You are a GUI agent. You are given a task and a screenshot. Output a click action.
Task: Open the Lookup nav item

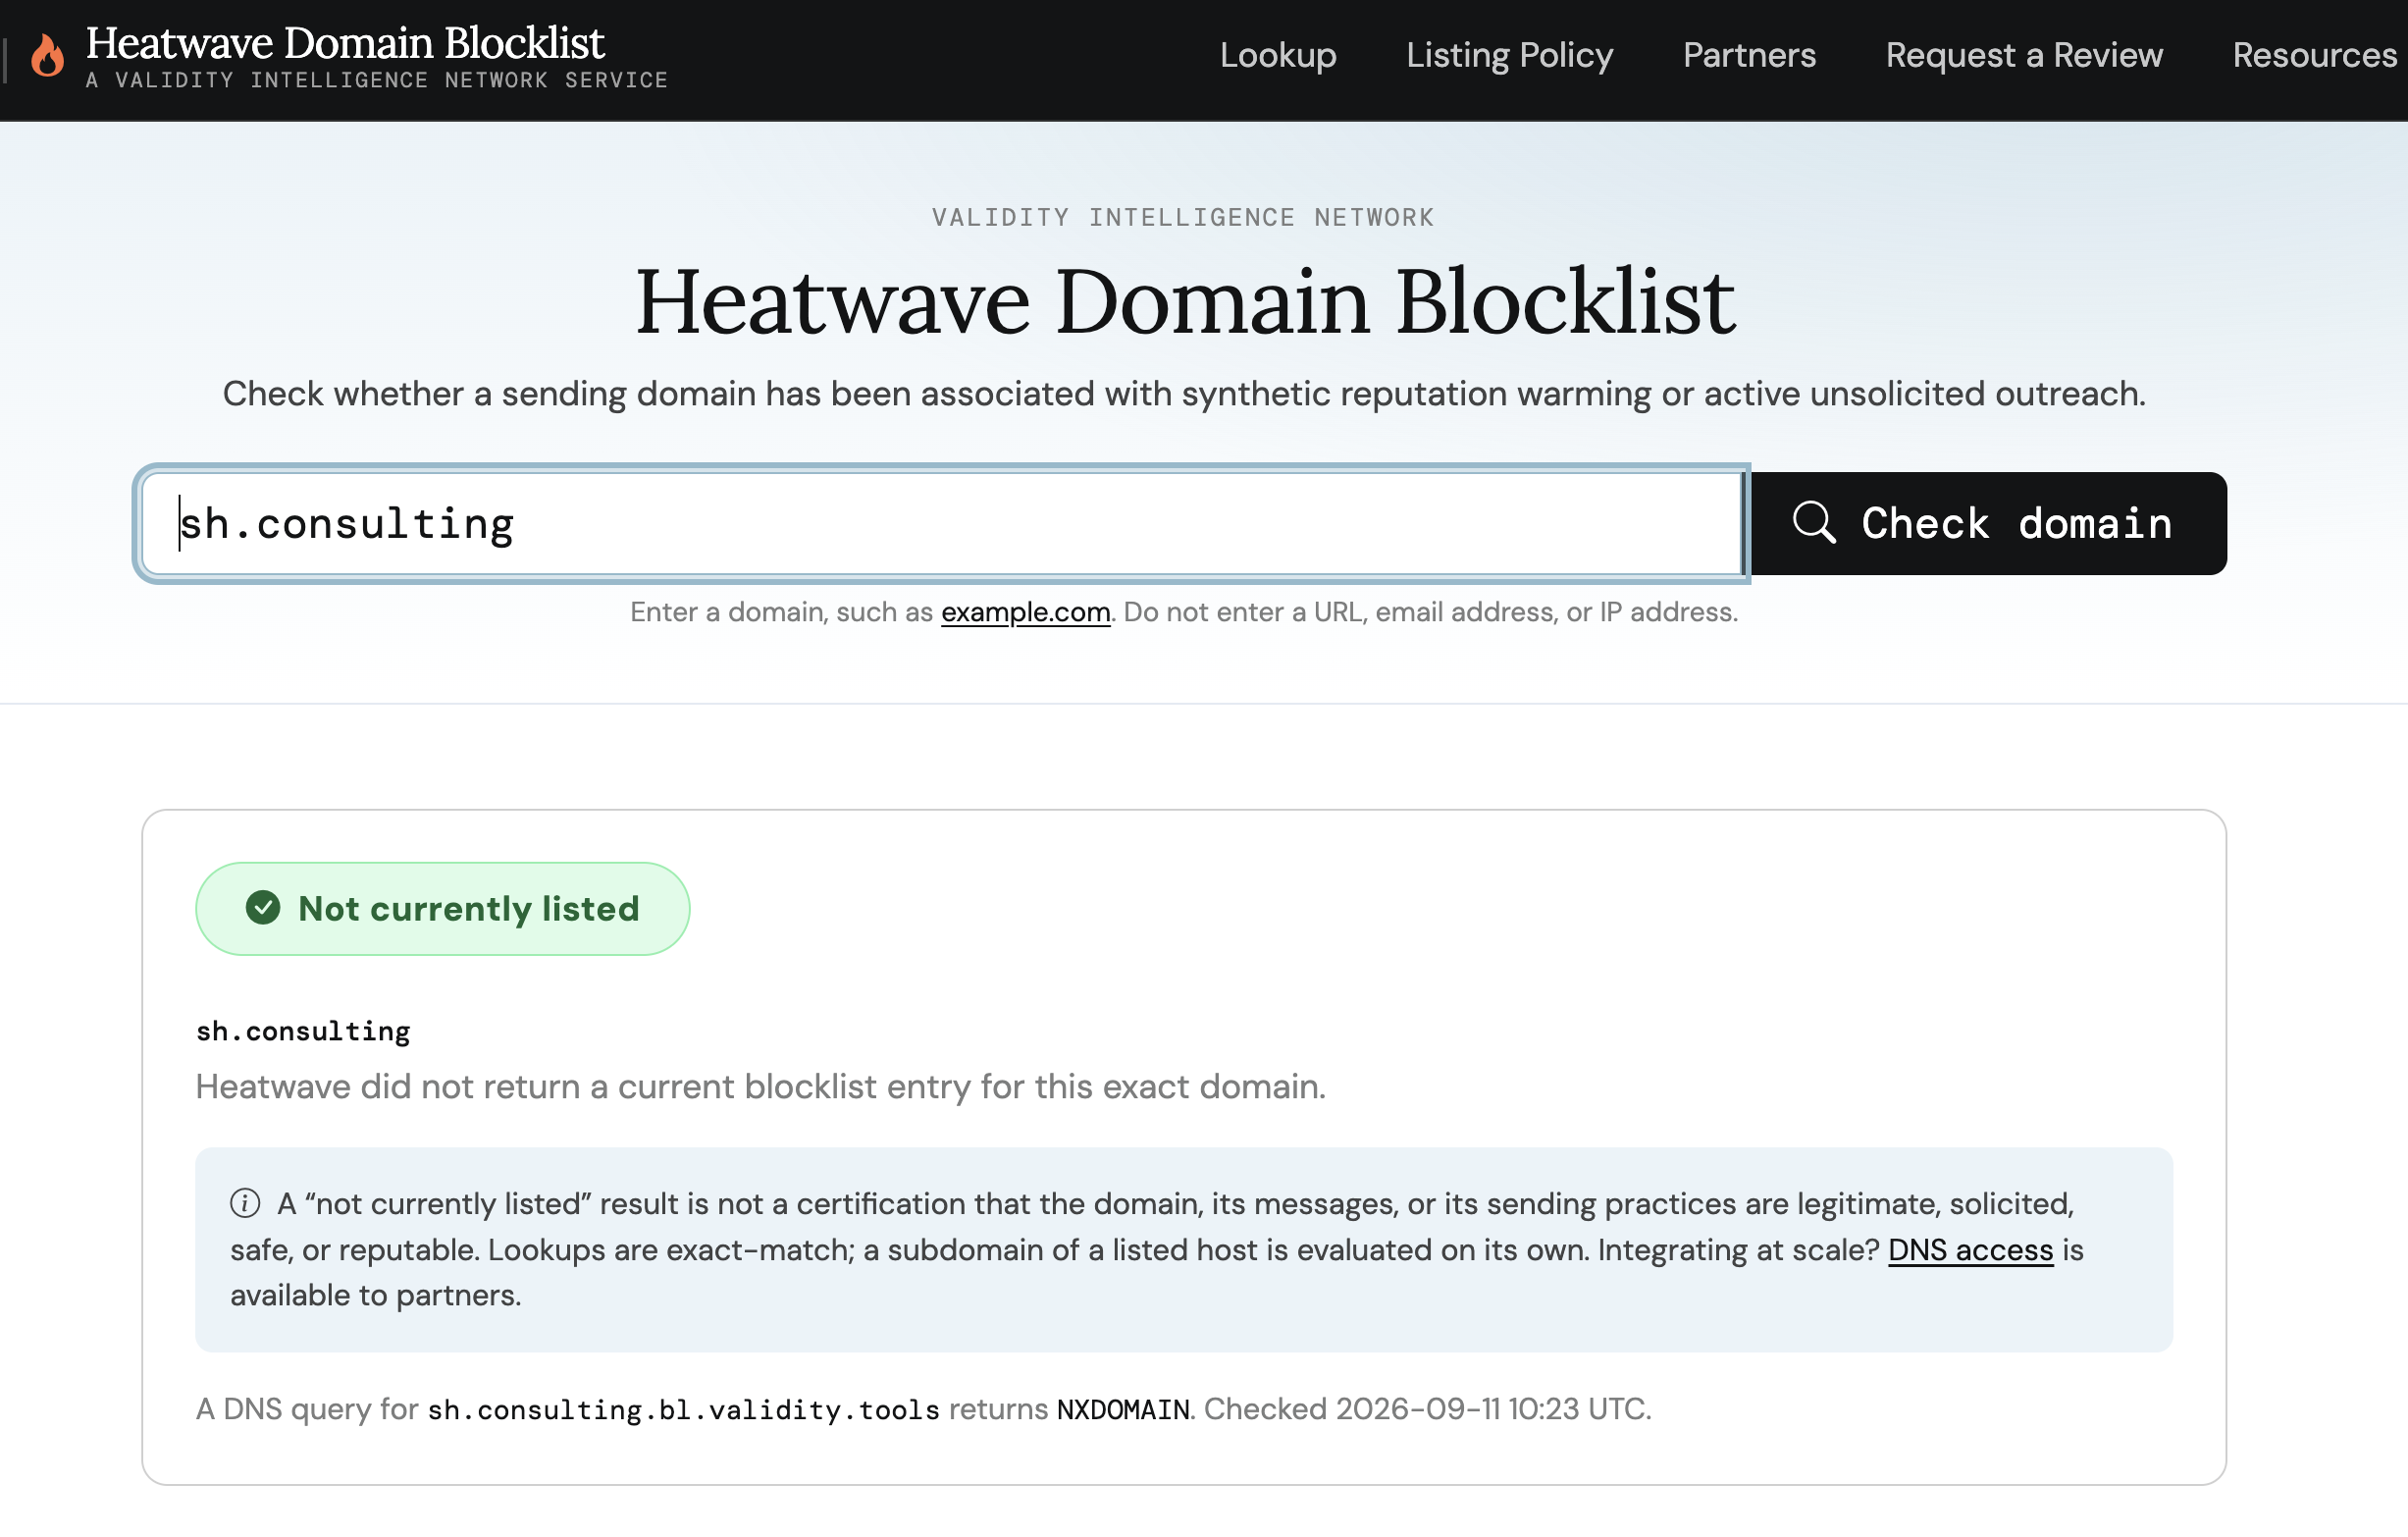[1277, 55]
